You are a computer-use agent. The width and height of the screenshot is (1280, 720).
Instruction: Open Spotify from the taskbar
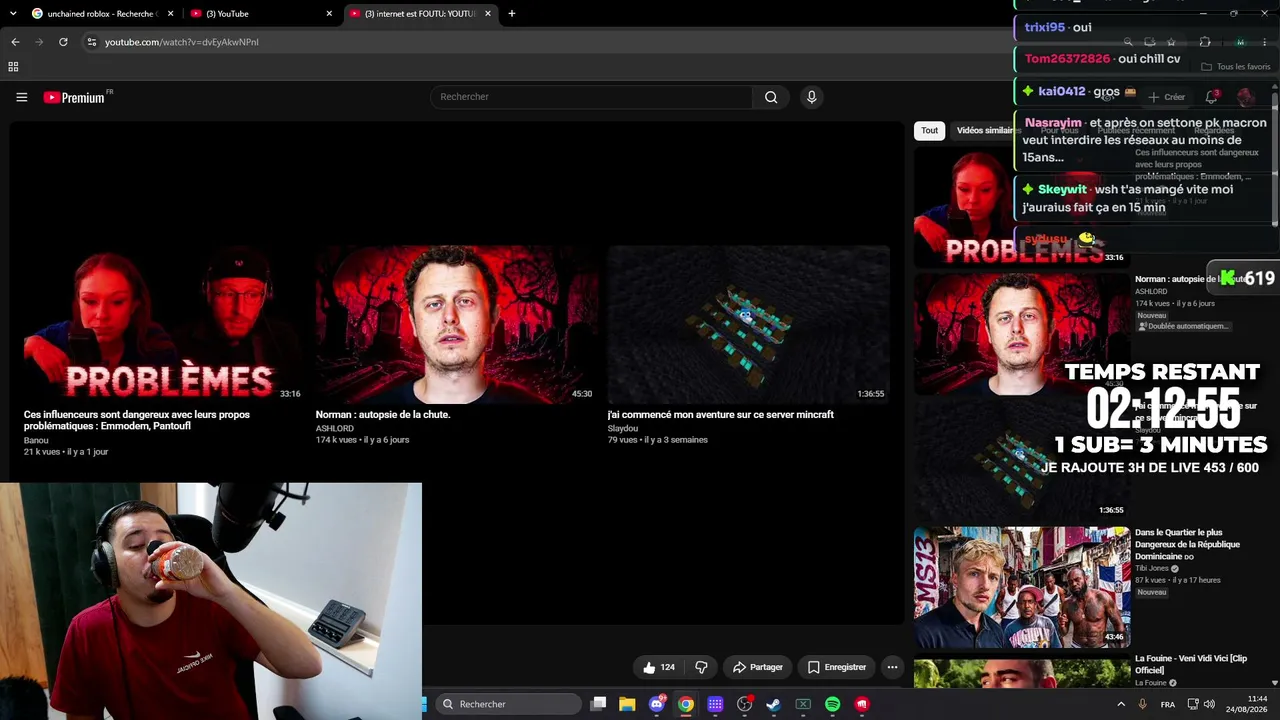coord(832,704)
